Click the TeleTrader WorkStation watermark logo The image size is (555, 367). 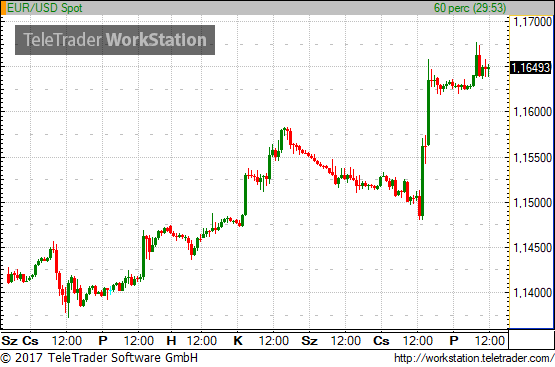(115, 40)
